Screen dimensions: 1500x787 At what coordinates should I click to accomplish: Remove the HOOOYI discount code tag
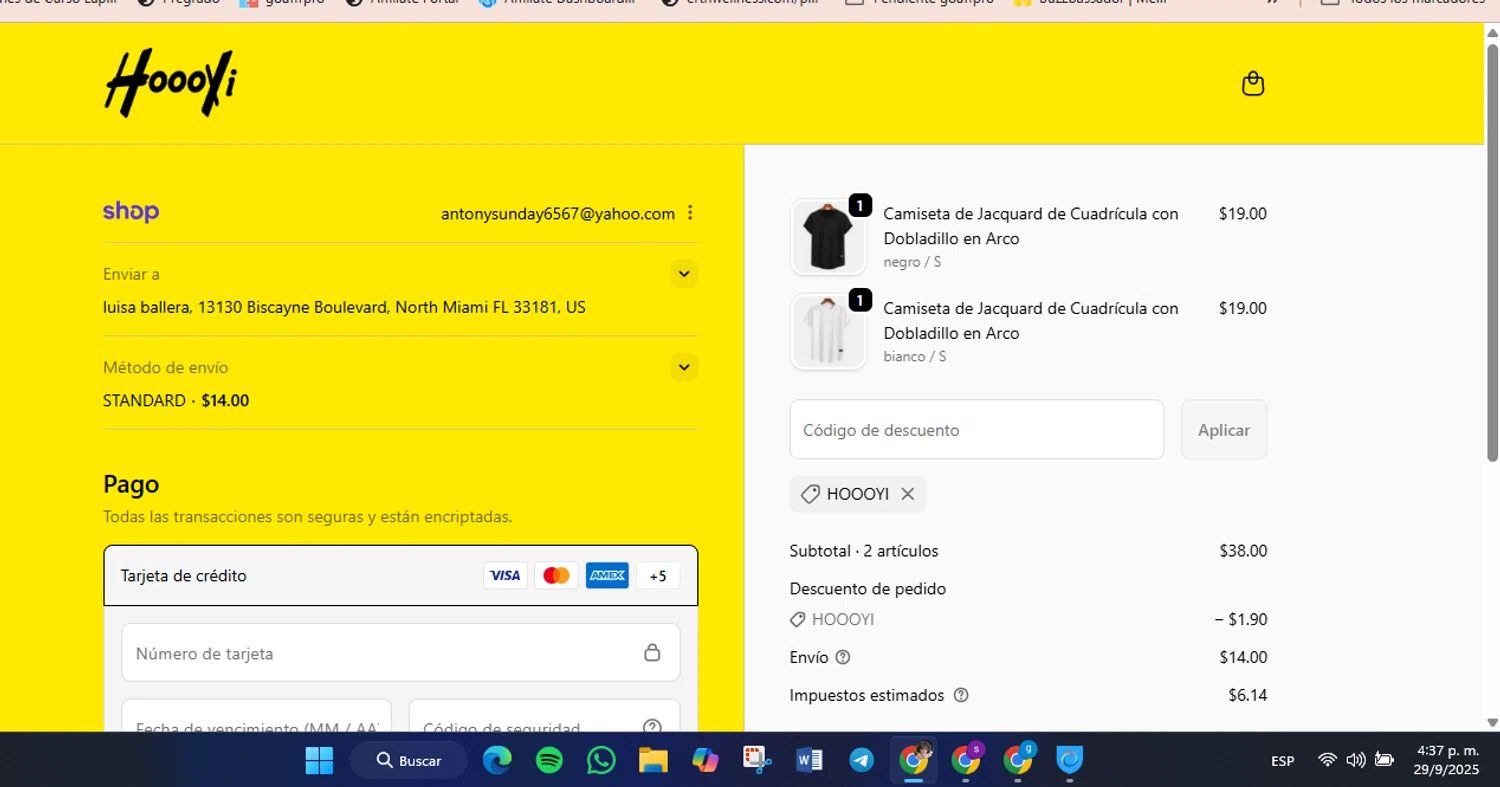point(907,494)
